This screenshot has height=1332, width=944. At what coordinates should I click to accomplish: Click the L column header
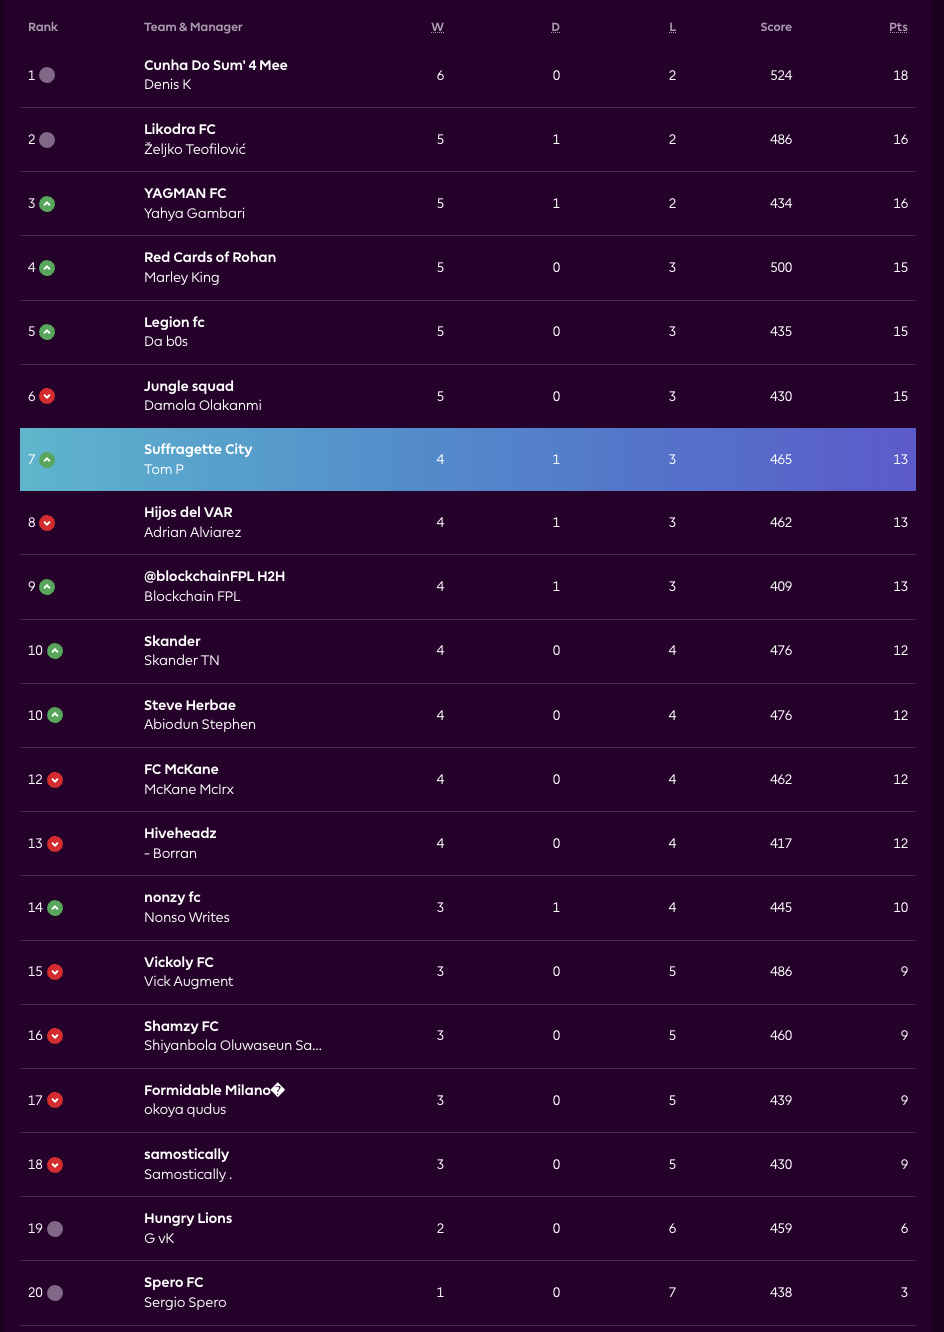[x=672, y=27]
